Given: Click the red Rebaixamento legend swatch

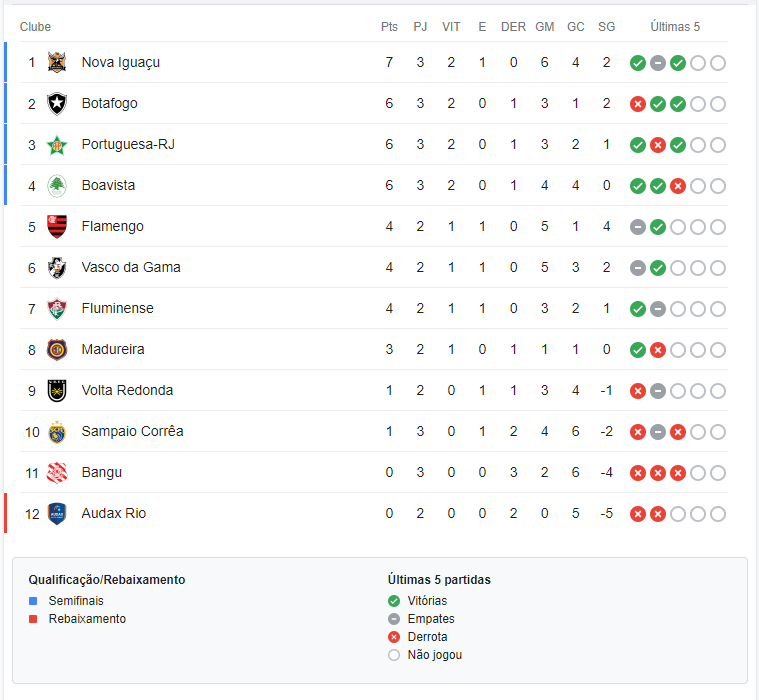Looking at the screenshot, I should point(33,619).
